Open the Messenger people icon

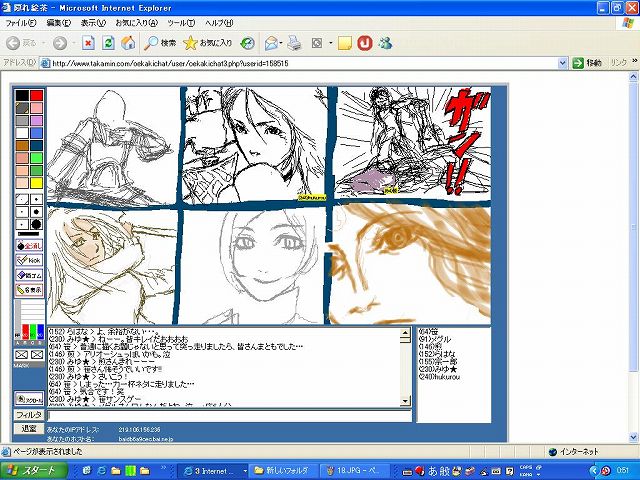click(385, 43)
